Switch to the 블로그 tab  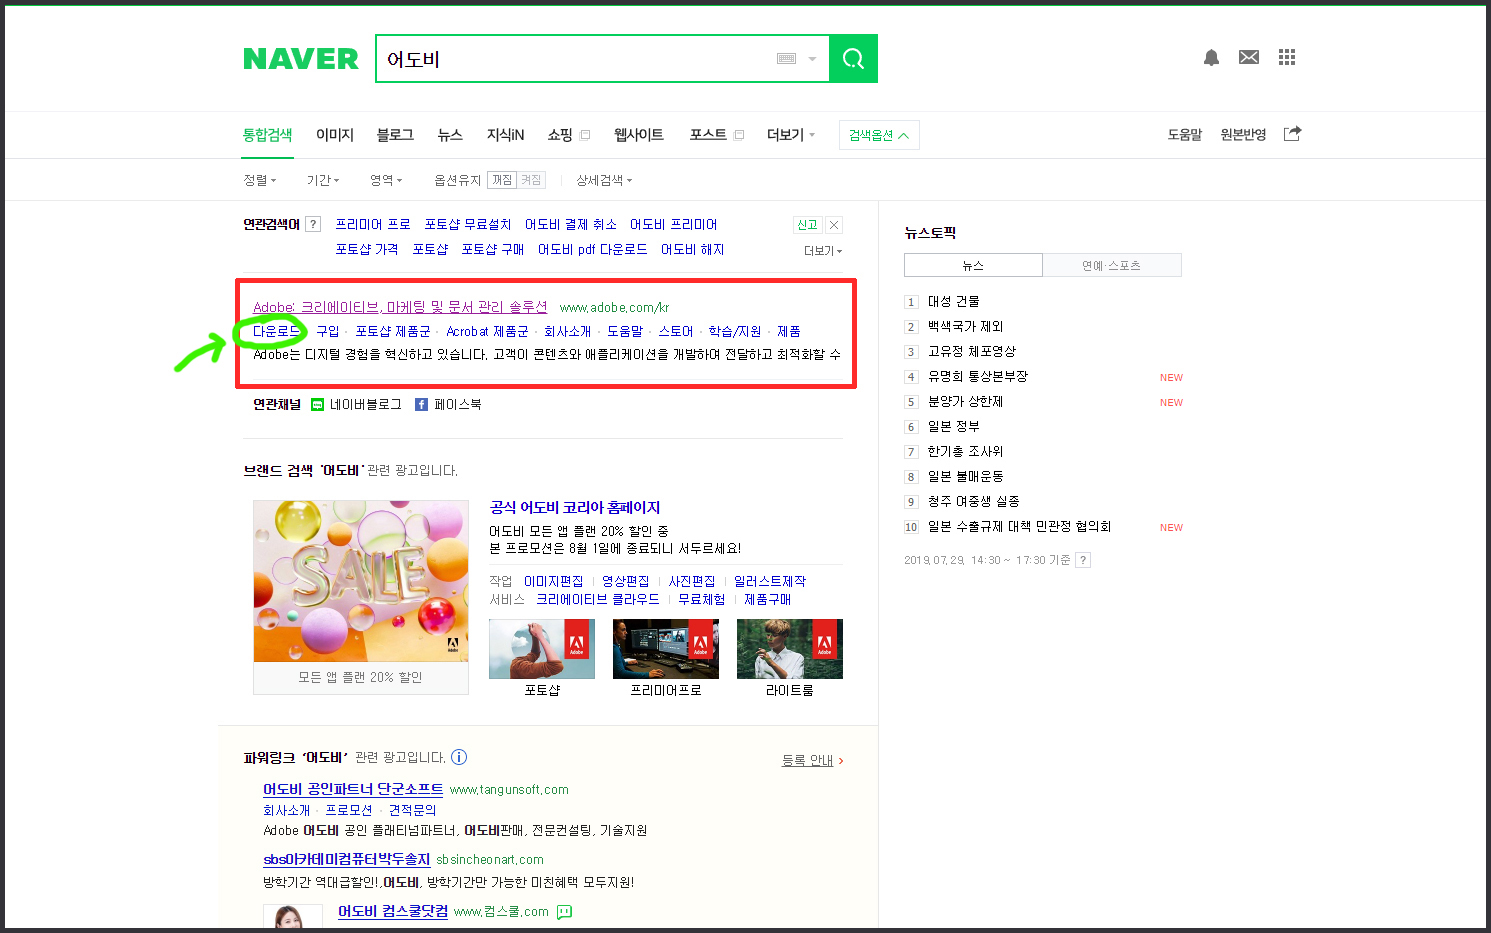(x=395, y=135)
